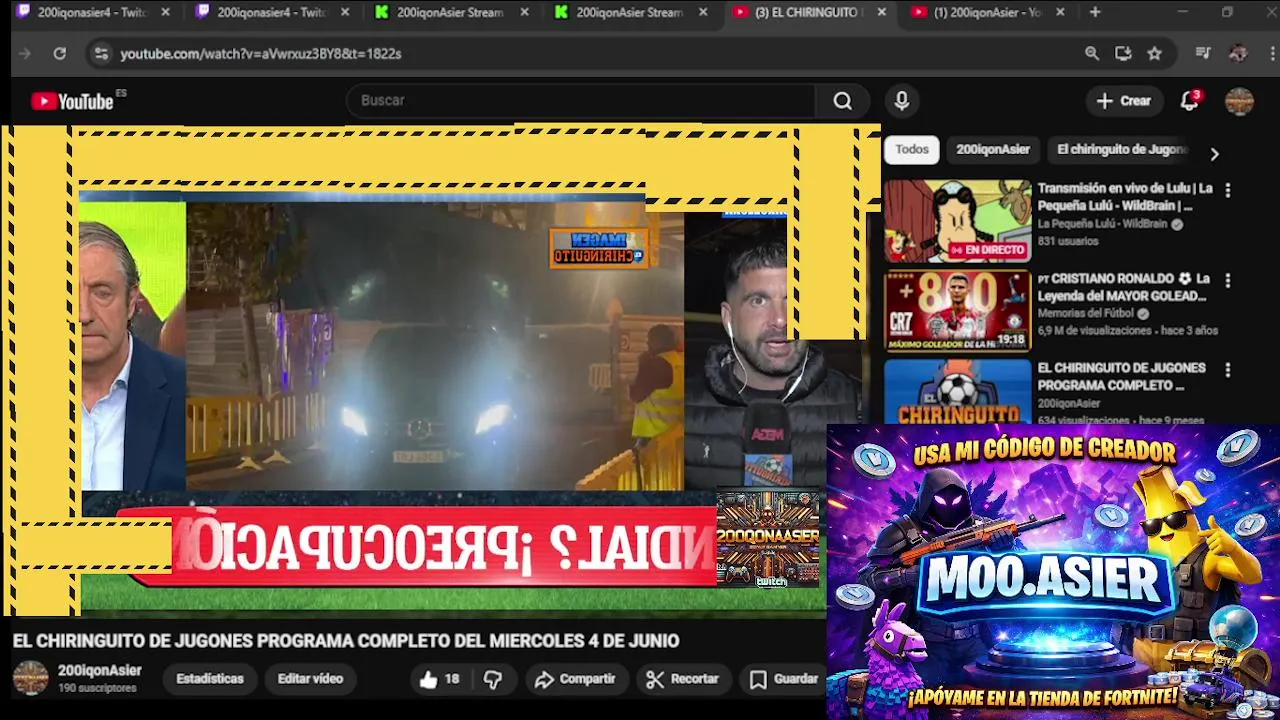This screenshot has height=720, width=1280.
Task: Click the 200iqonAsier channel avatar below video
Action: coord(30,678)
